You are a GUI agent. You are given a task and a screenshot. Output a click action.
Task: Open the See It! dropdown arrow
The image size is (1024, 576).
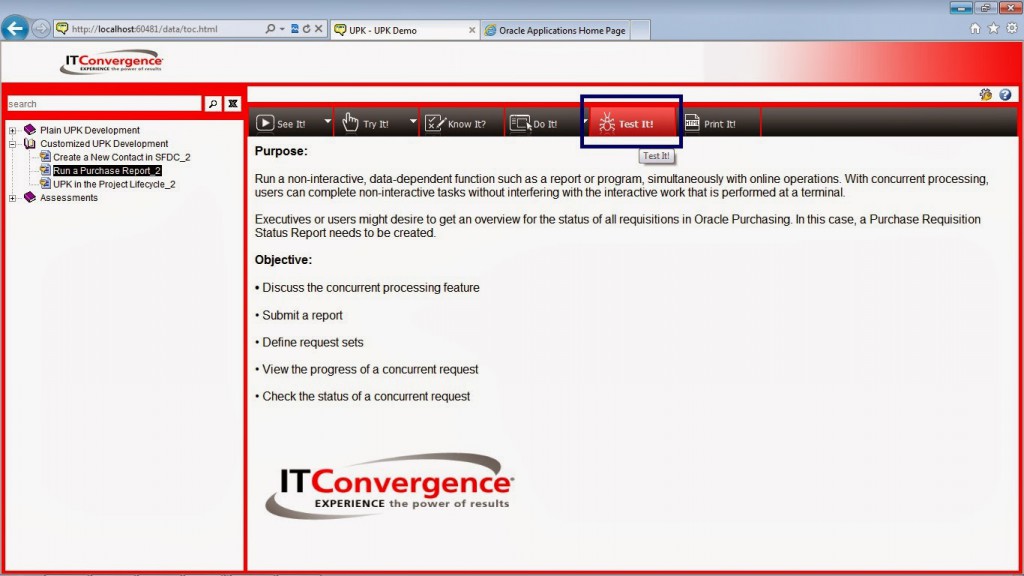[x=327, y=121]
